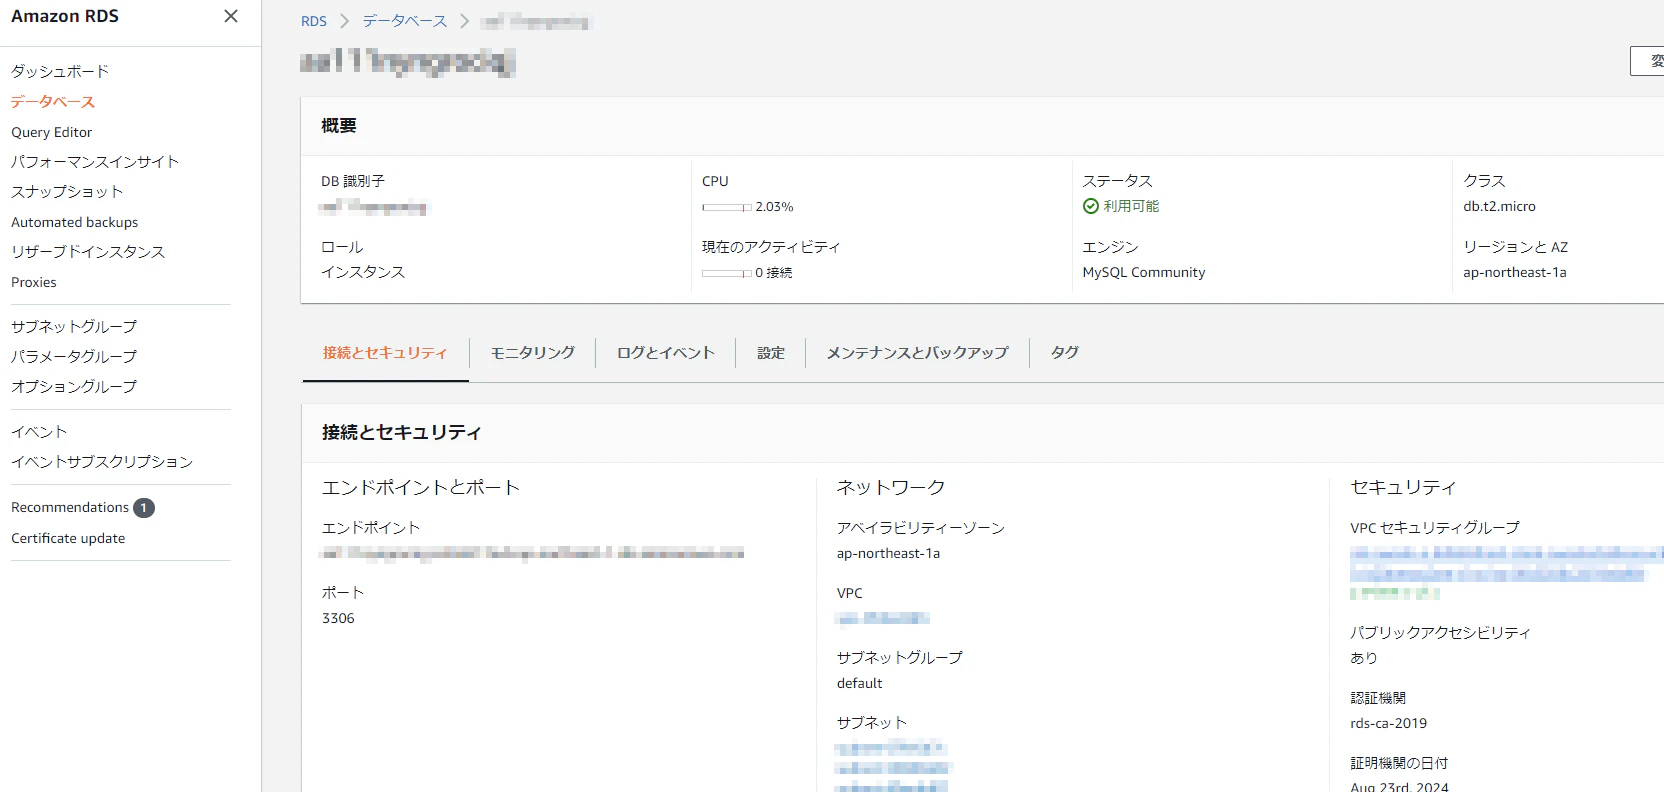Open Automated backups page
This screenshot has height=792, width=1664.
coord(74,222)
